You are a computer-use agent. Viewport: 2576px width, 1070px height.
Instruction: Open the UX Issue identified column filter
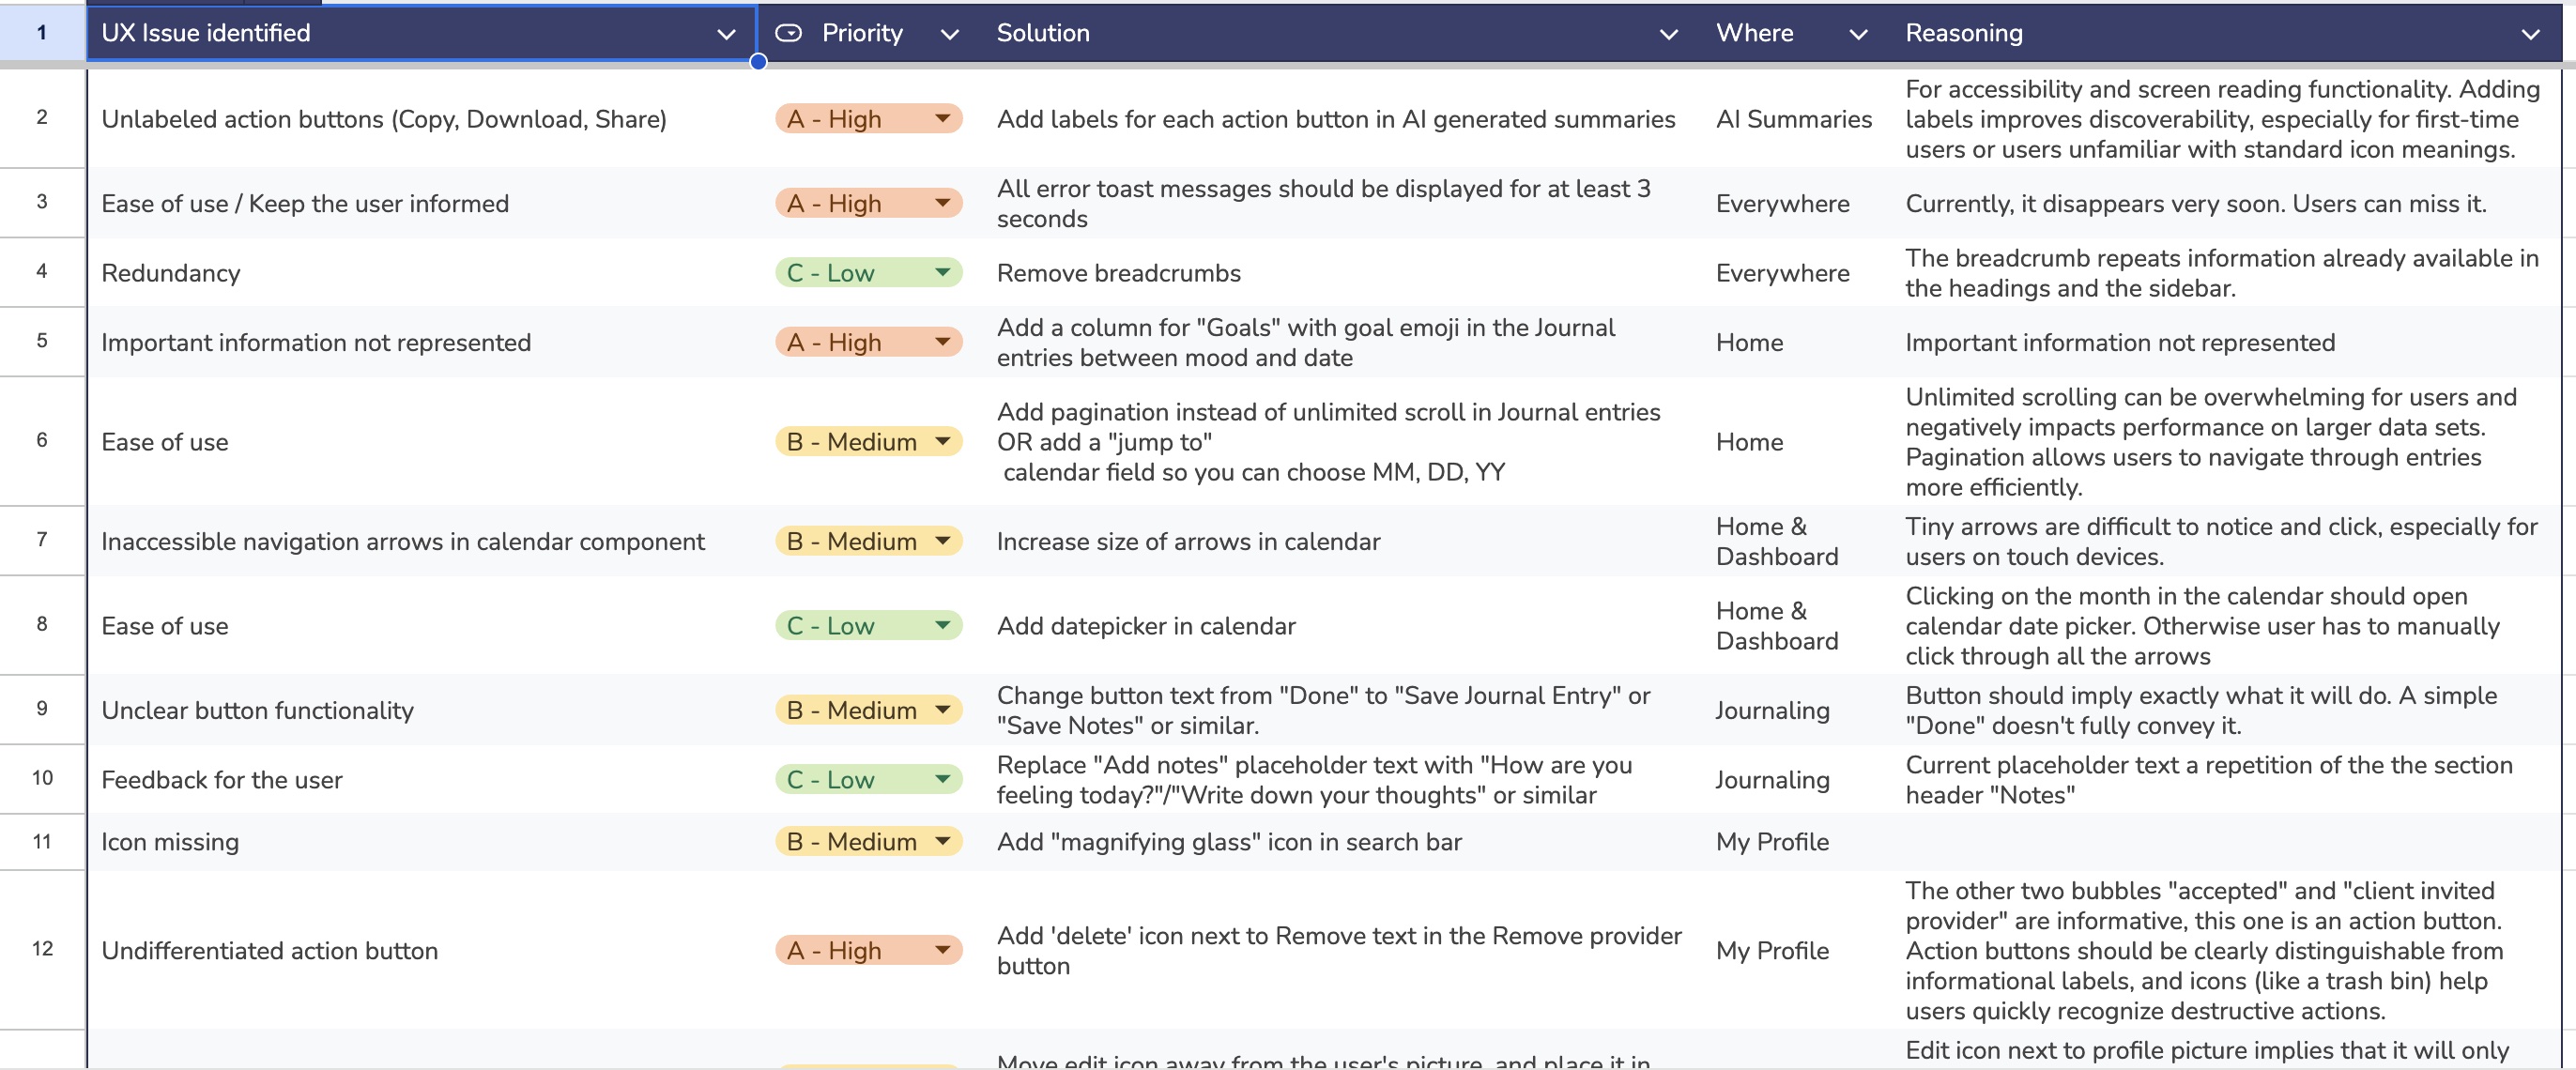726,34
